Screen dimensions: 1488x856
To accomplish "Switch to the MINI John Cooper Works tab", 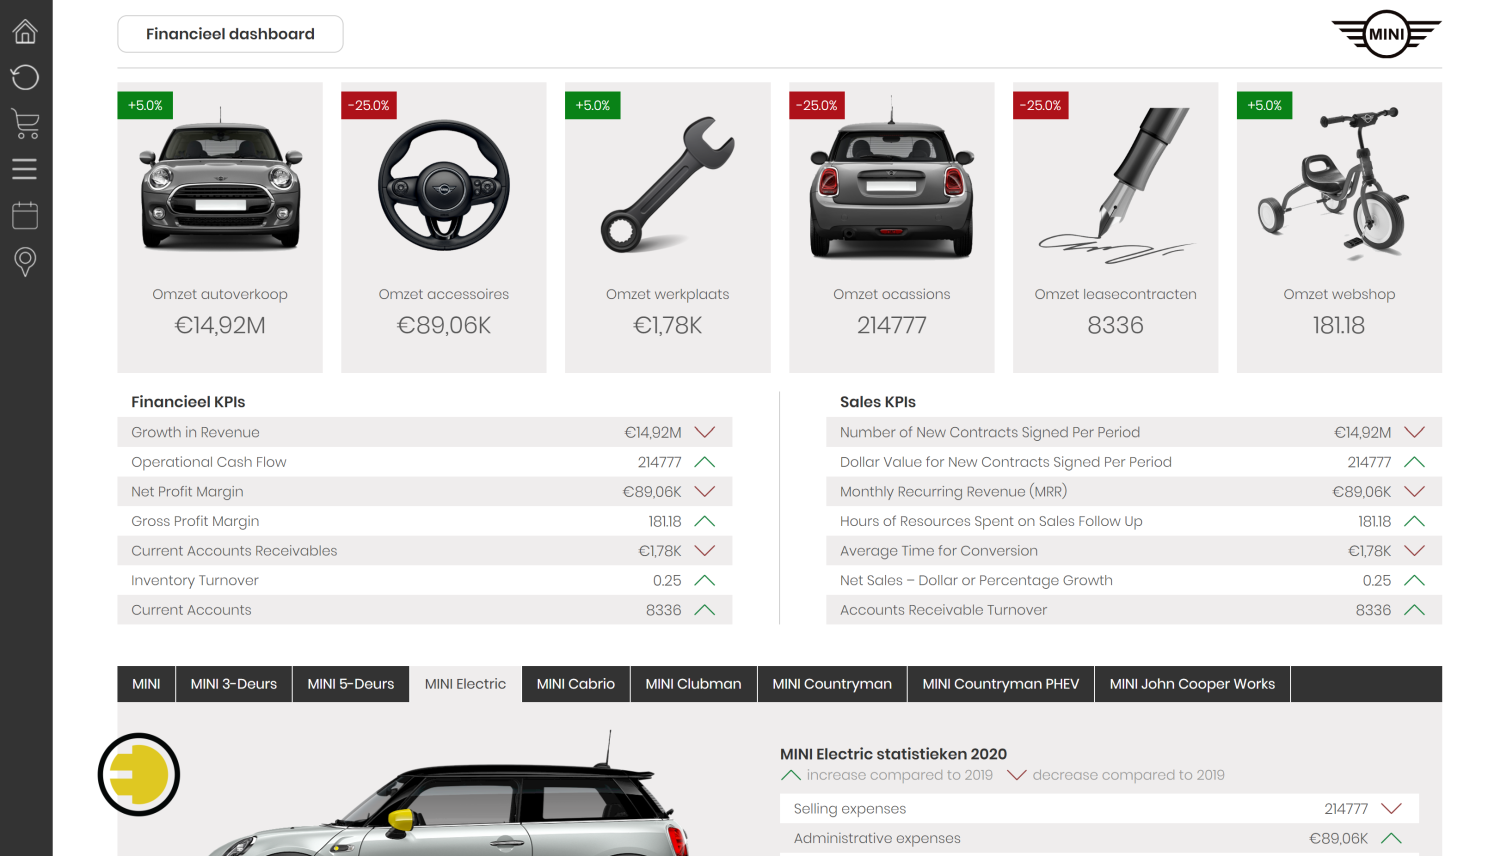I will (1193, 684).
